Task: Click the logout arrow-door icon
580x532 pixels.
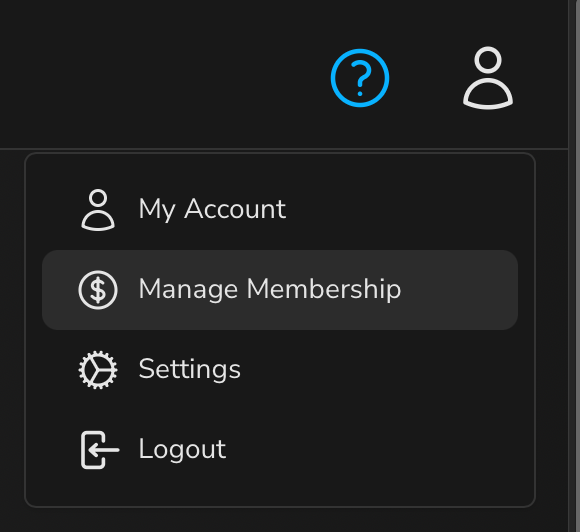Action: (100, 450)
